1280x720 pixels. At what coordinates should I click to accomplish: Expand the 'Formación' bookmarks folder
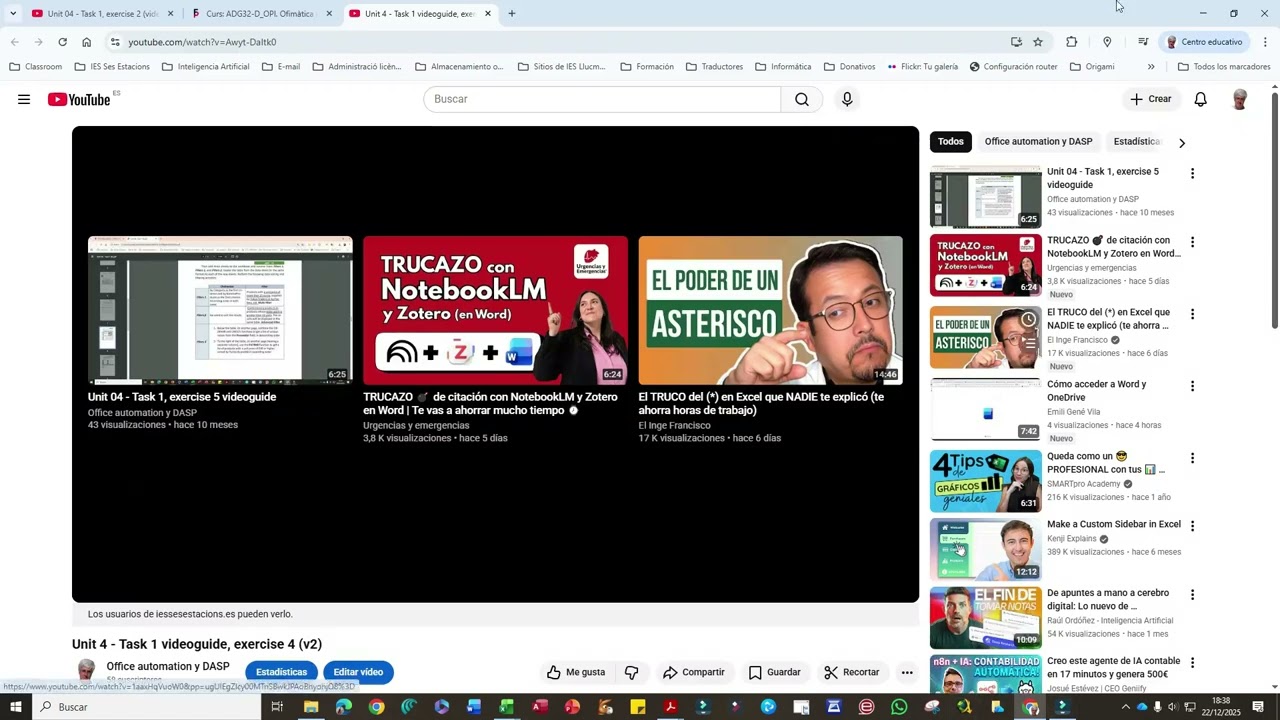click(647, 67)
